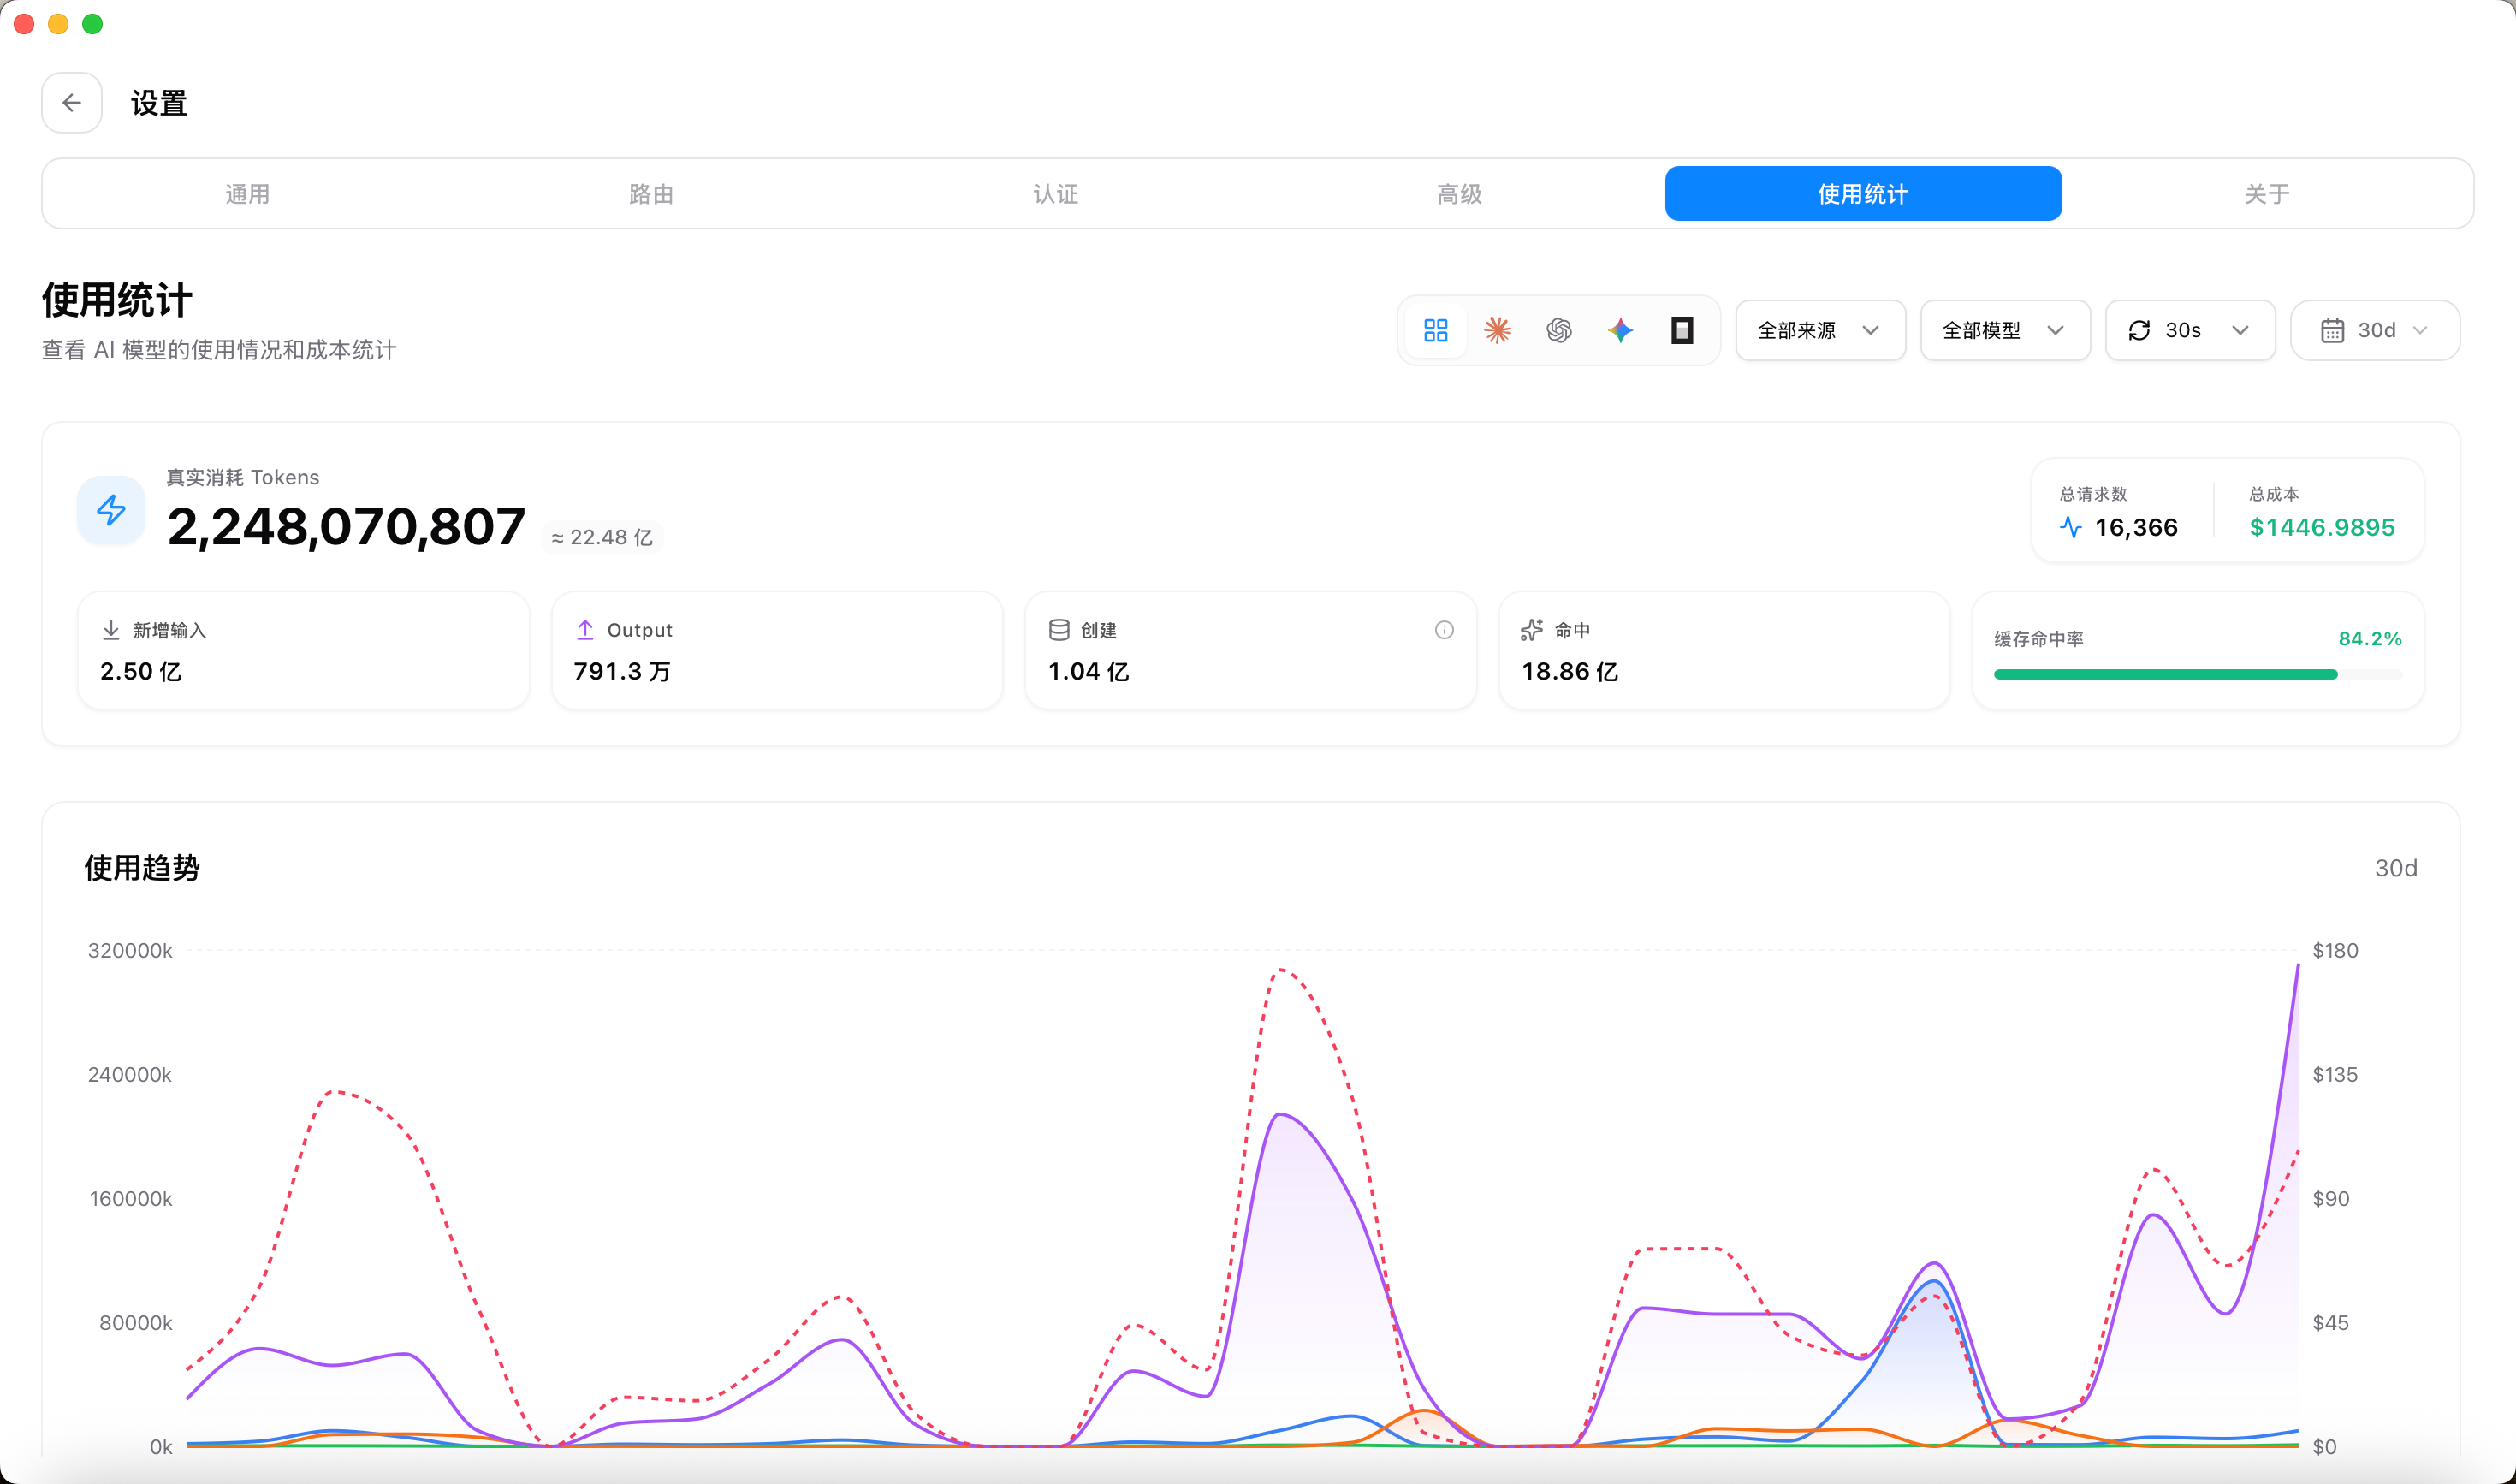
Task: Click the 84.2% cache hit rate
Action: 2370,638
